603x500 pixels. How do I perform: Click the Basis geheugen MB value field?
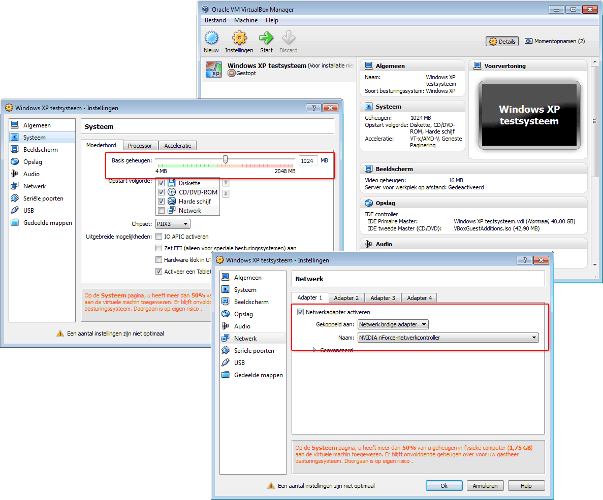307,160
